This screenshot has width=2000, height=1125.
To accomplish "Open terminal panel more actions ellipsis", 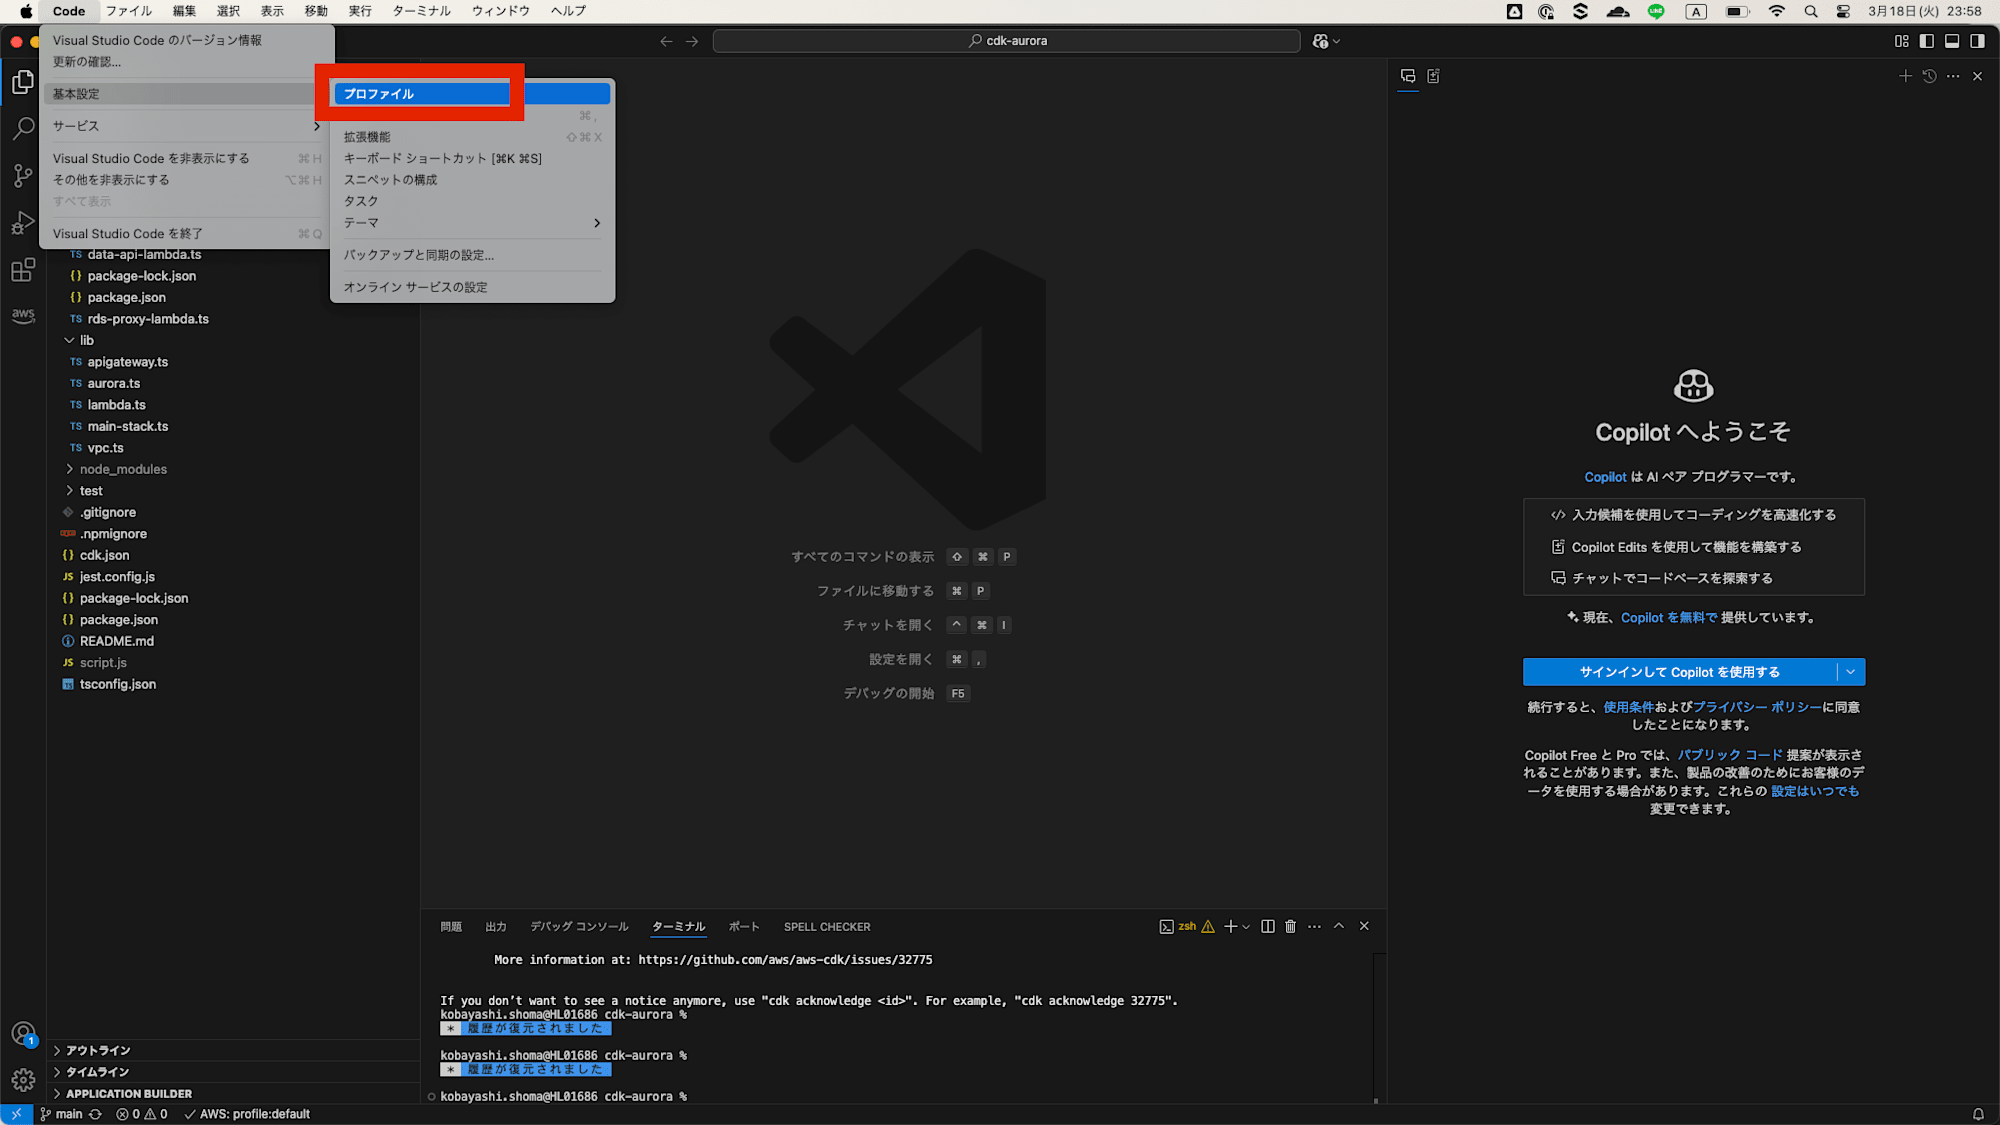I will [x=1314, y=926].
